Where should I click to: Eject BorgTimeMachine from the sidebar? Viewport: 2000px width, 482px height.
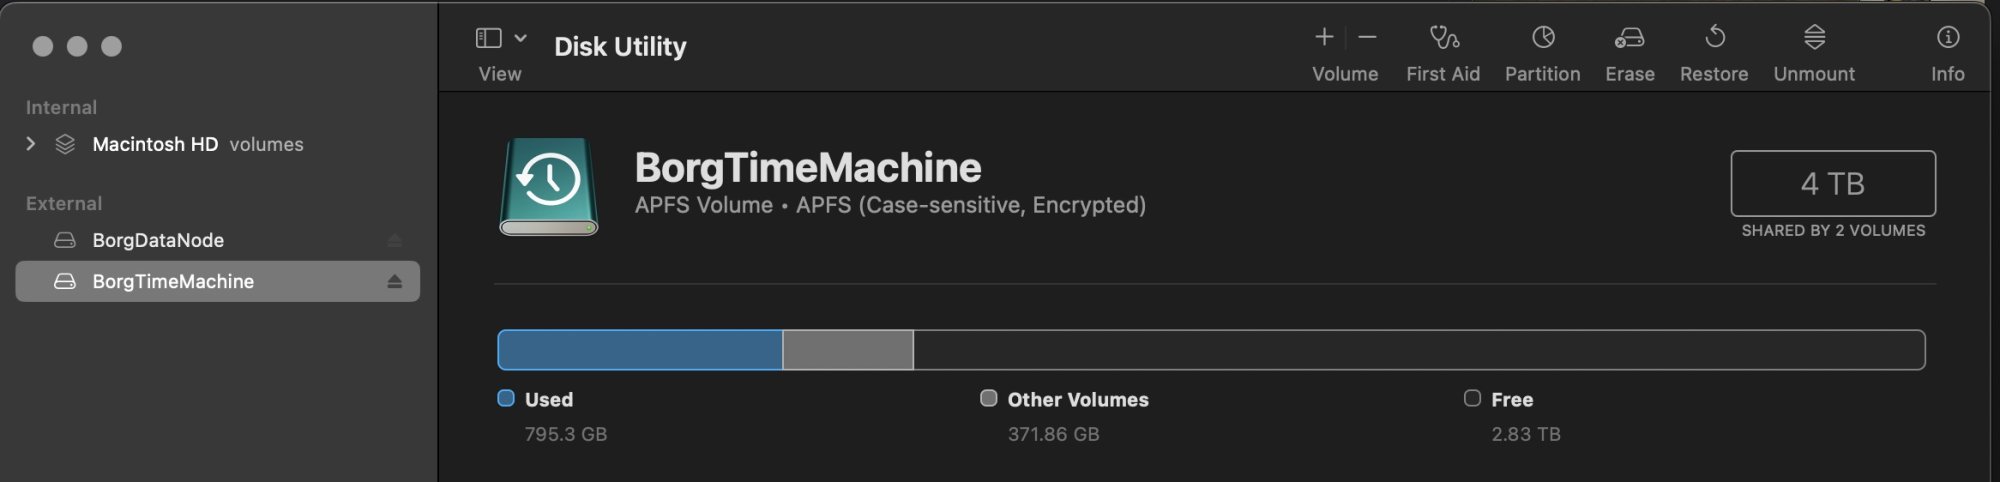pyautogui.click(x=394, y=282)
